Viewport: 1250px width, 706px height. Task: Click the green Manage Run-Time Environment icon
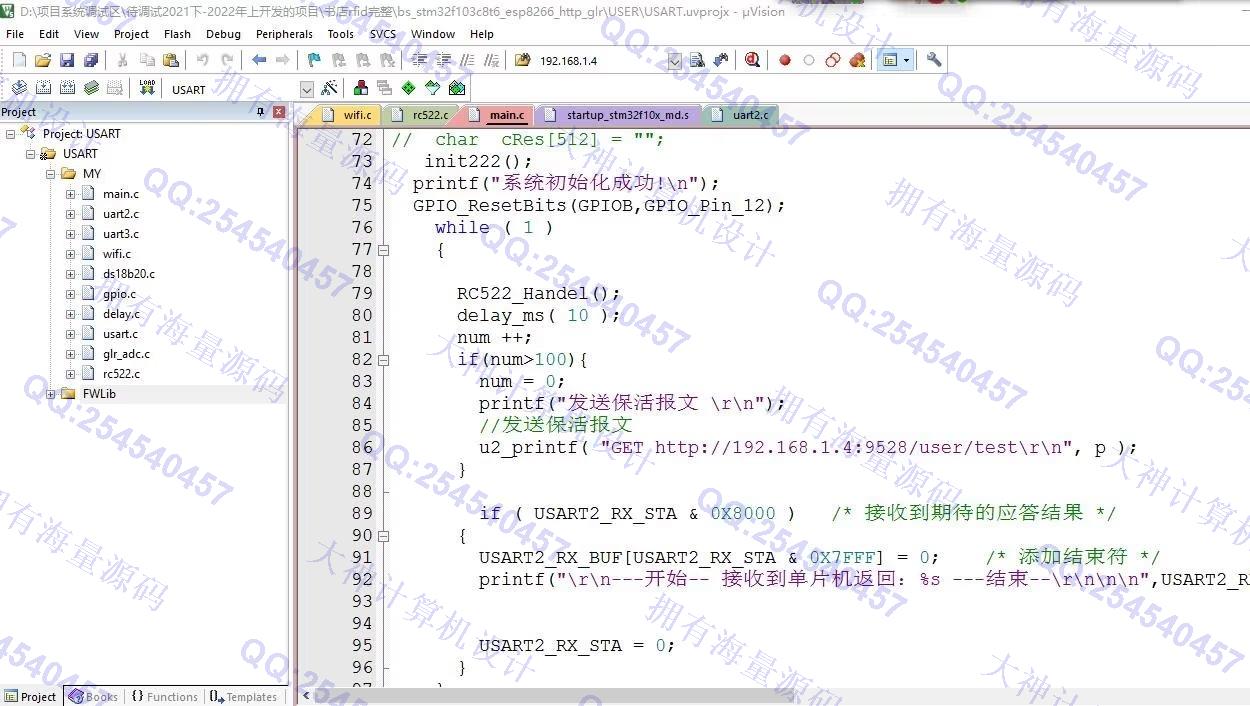point(408,88)
